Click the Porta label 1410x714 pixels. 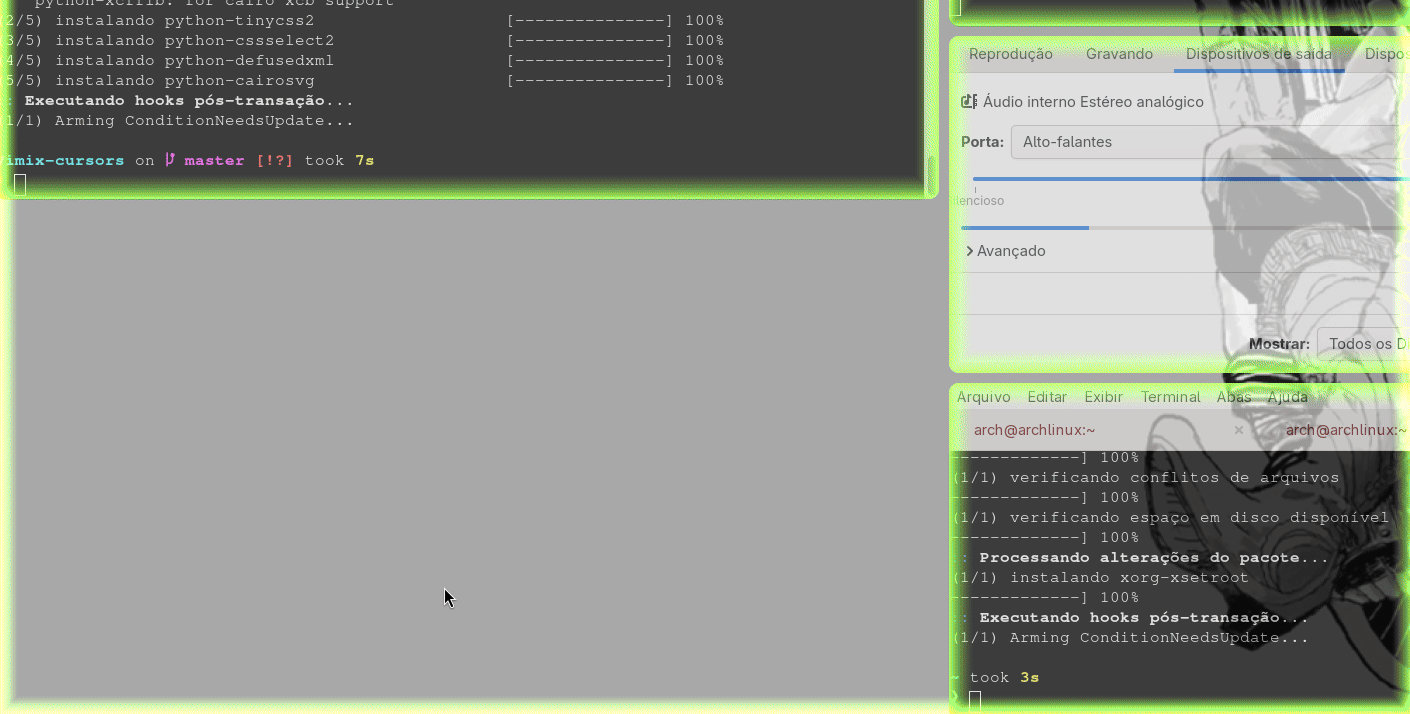[982, 142]
